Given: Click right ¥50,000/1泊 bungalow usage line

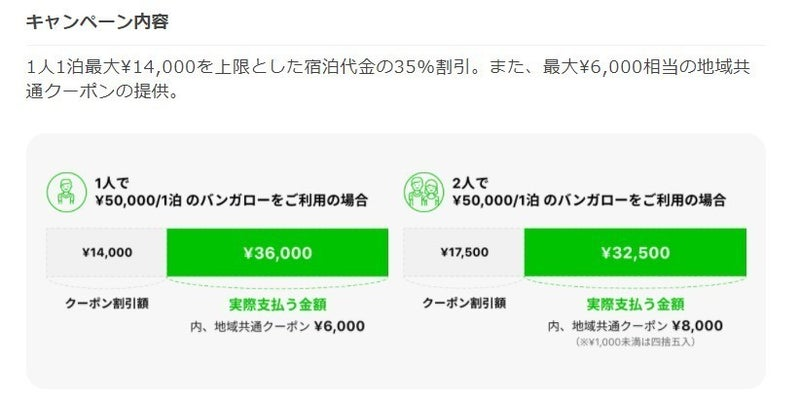Looking at the screenshot, I should (x=588, y=200).
